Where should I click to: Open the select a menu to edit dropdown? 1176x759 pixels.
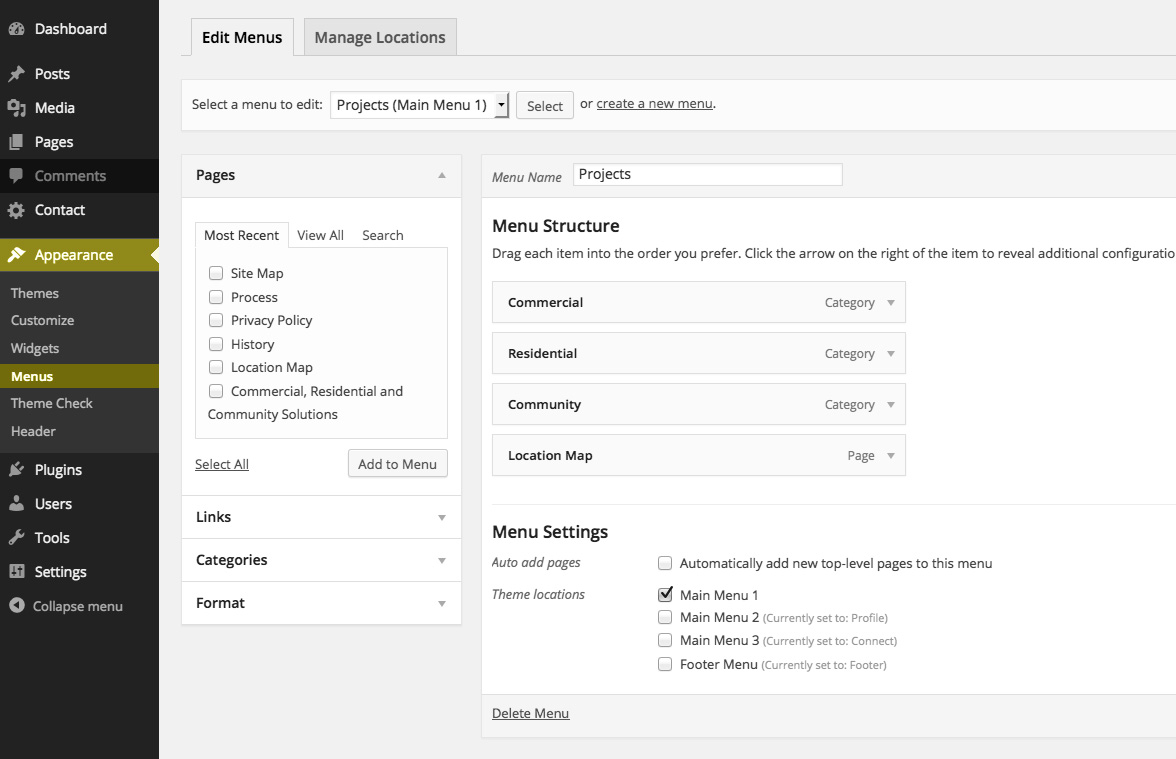click(x=420, y=105)
